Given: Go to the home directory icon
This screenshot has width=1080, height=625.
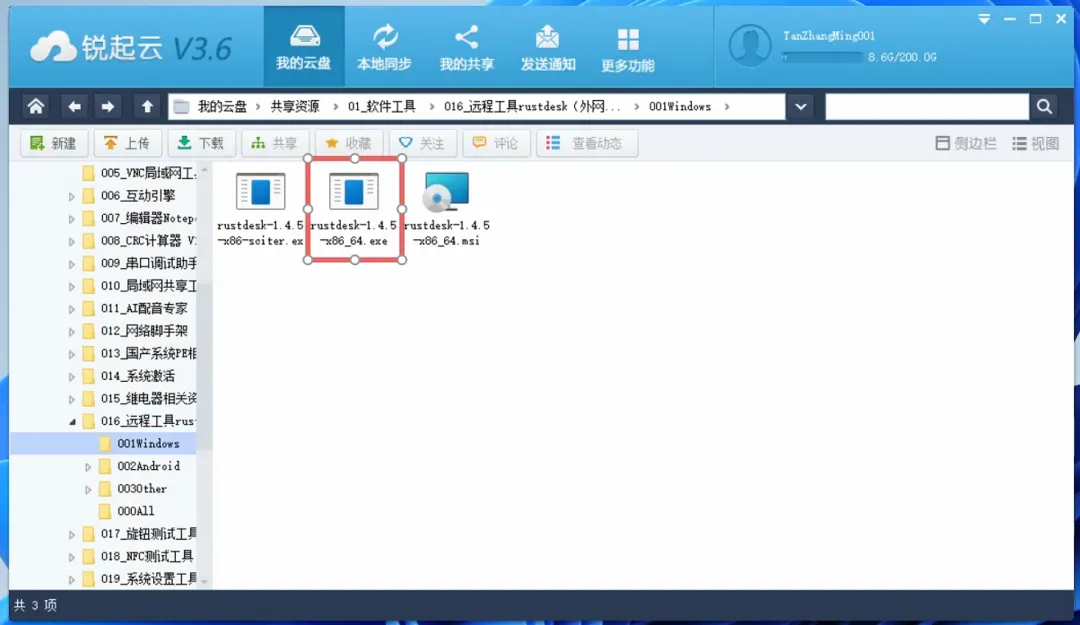Looking at the screenshot, I should (x=35, y=106).
